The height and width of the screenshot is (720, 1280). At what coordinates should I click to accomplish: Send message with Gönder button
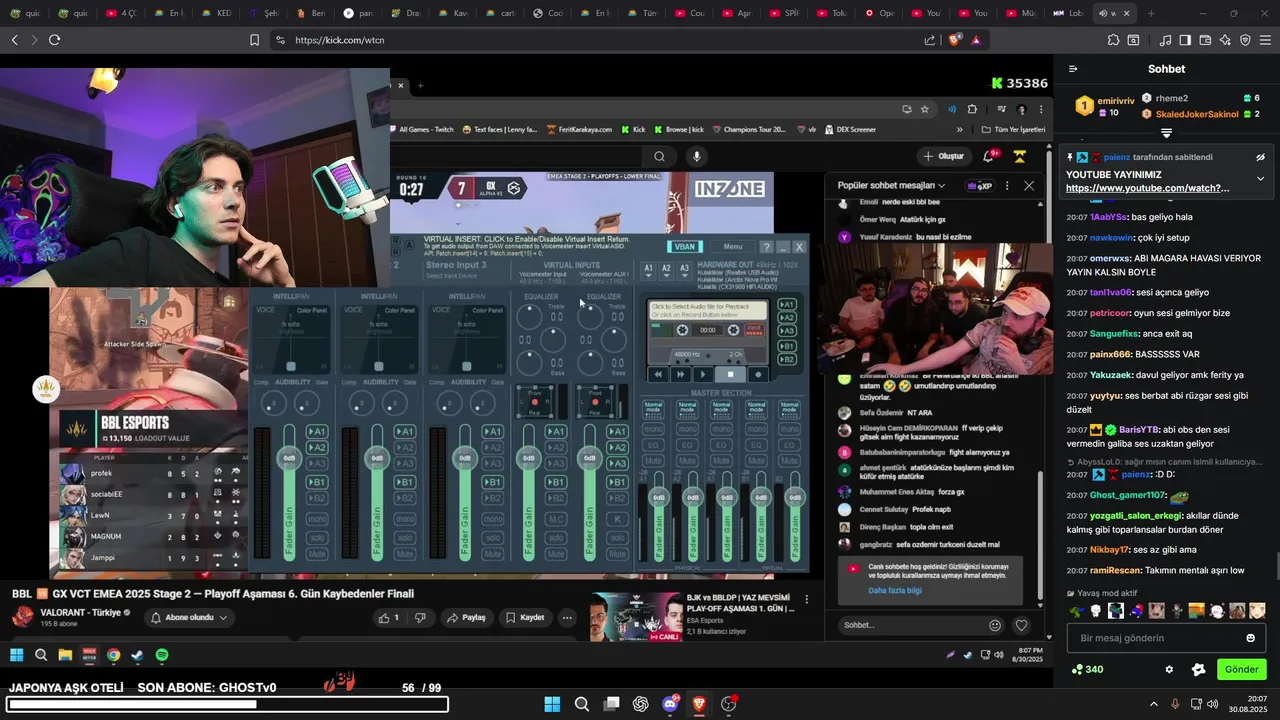point(1241,669)
